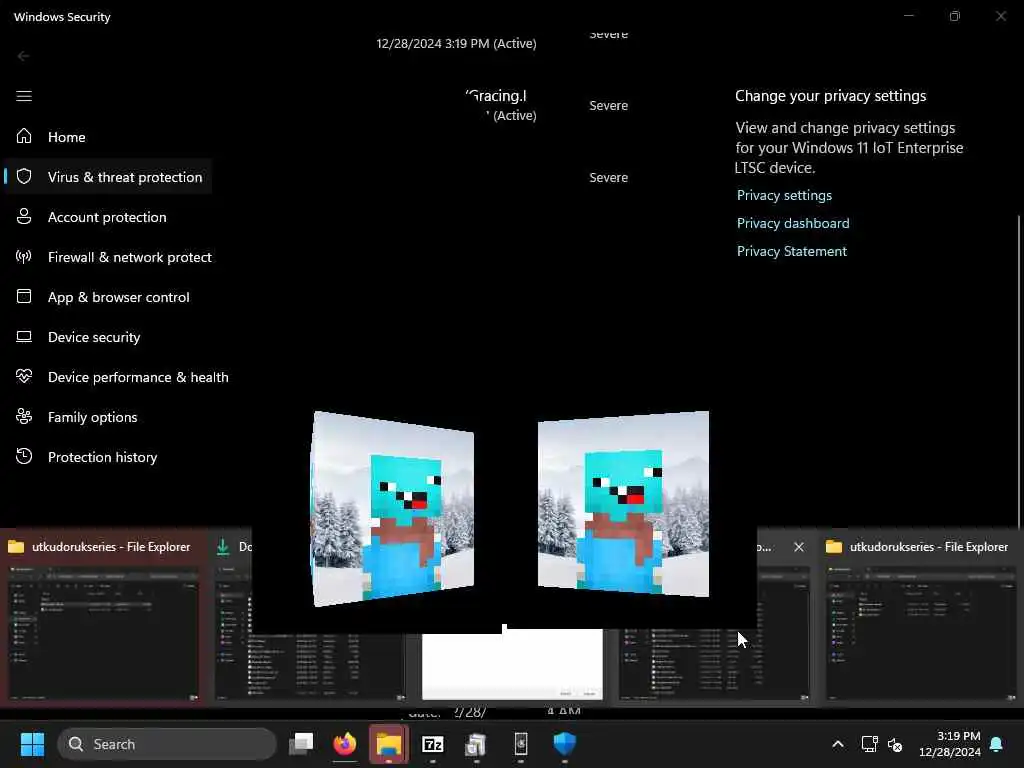
Task: Launch Firefox from the taskbar
Action: tap(345, 744)
